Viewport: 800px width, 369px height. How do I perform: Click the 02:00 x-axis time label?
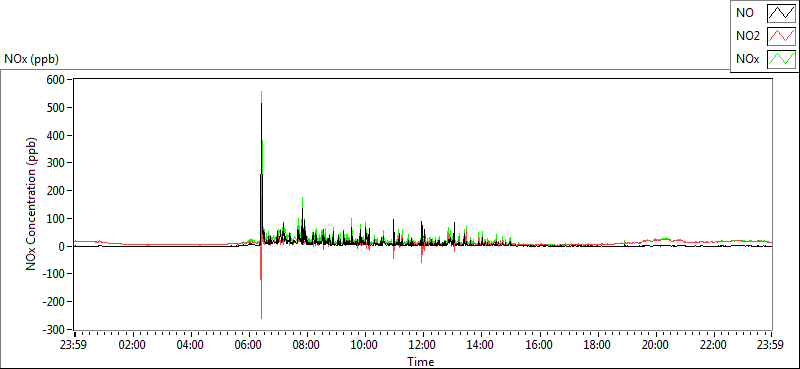(133, 344)
